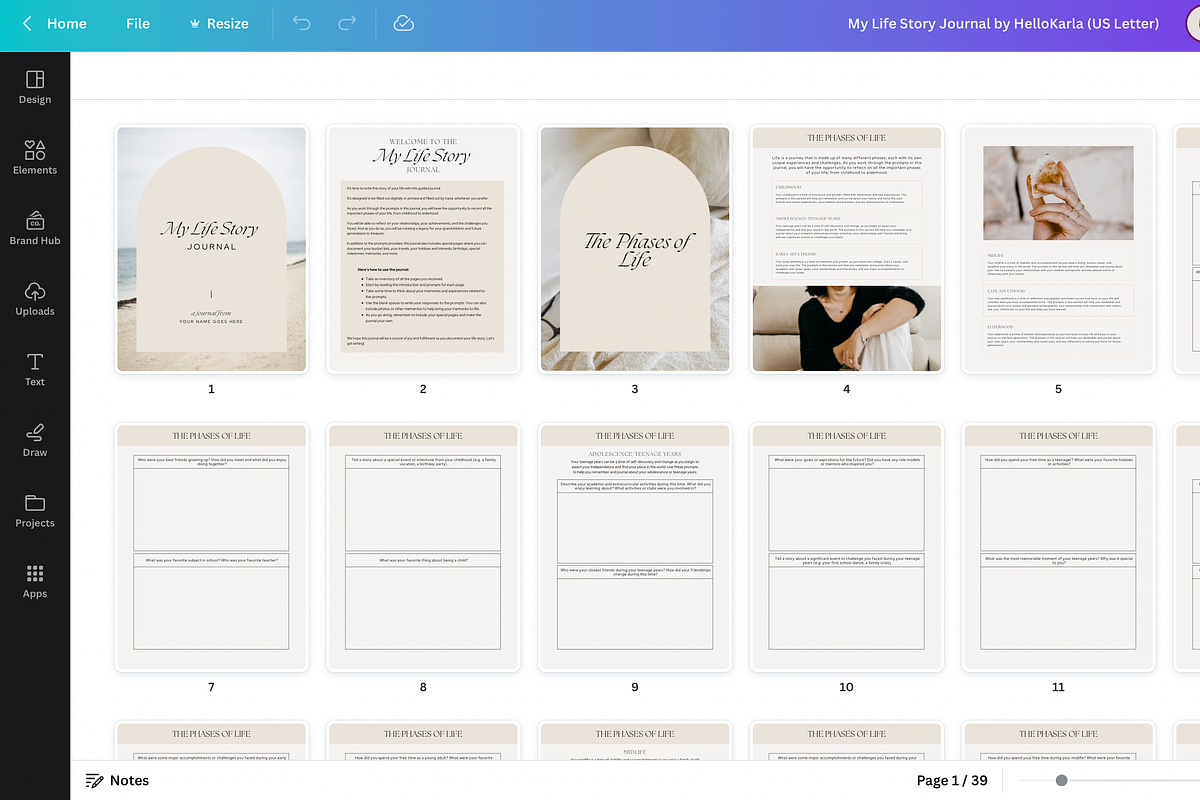
Task: Open the Projects folder panel
Action: click(x=35, y=510)
